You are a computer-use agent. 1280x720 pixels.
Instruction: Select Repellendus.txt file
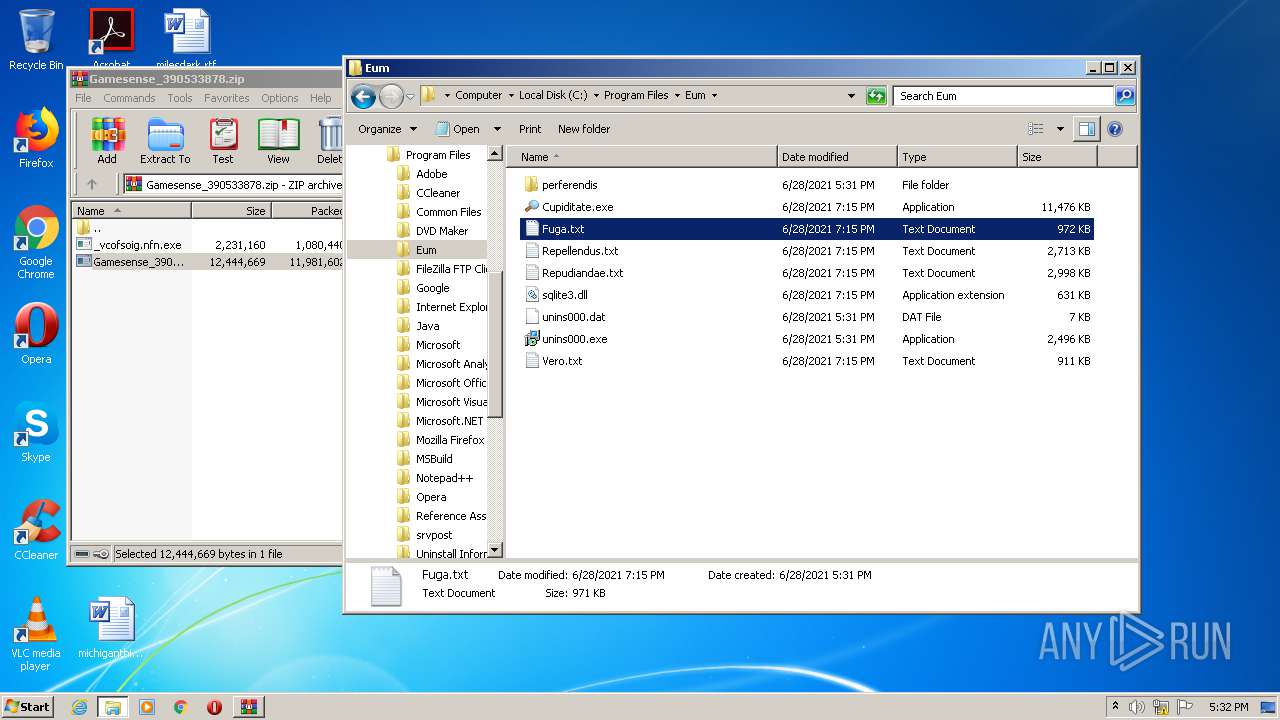pos(580,251)
